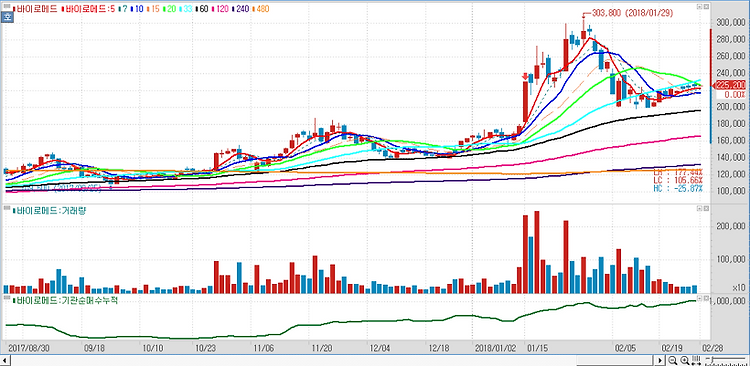Close the price chart panel with the X box

tap(706, 7)
